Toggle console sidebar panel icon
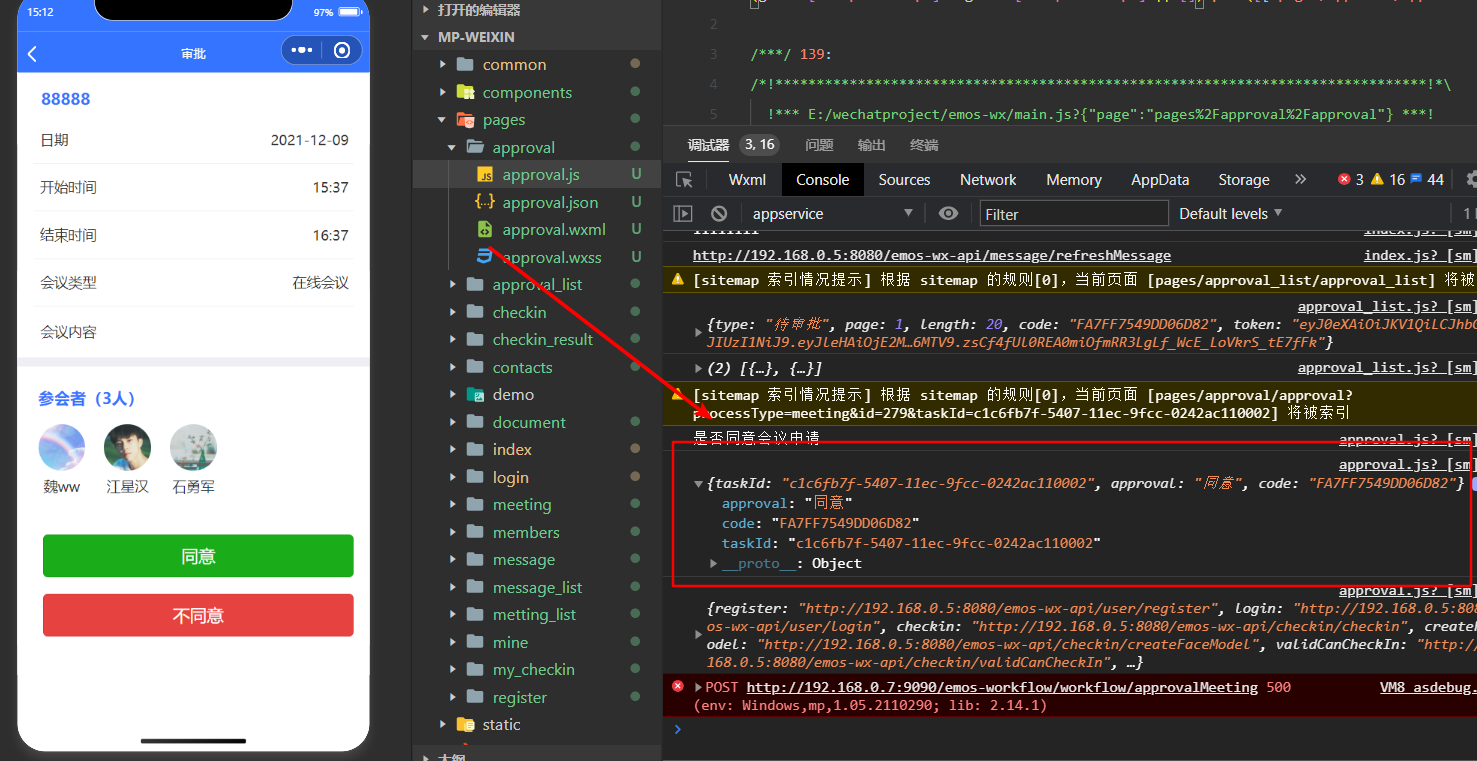 (x=683, y=213)
